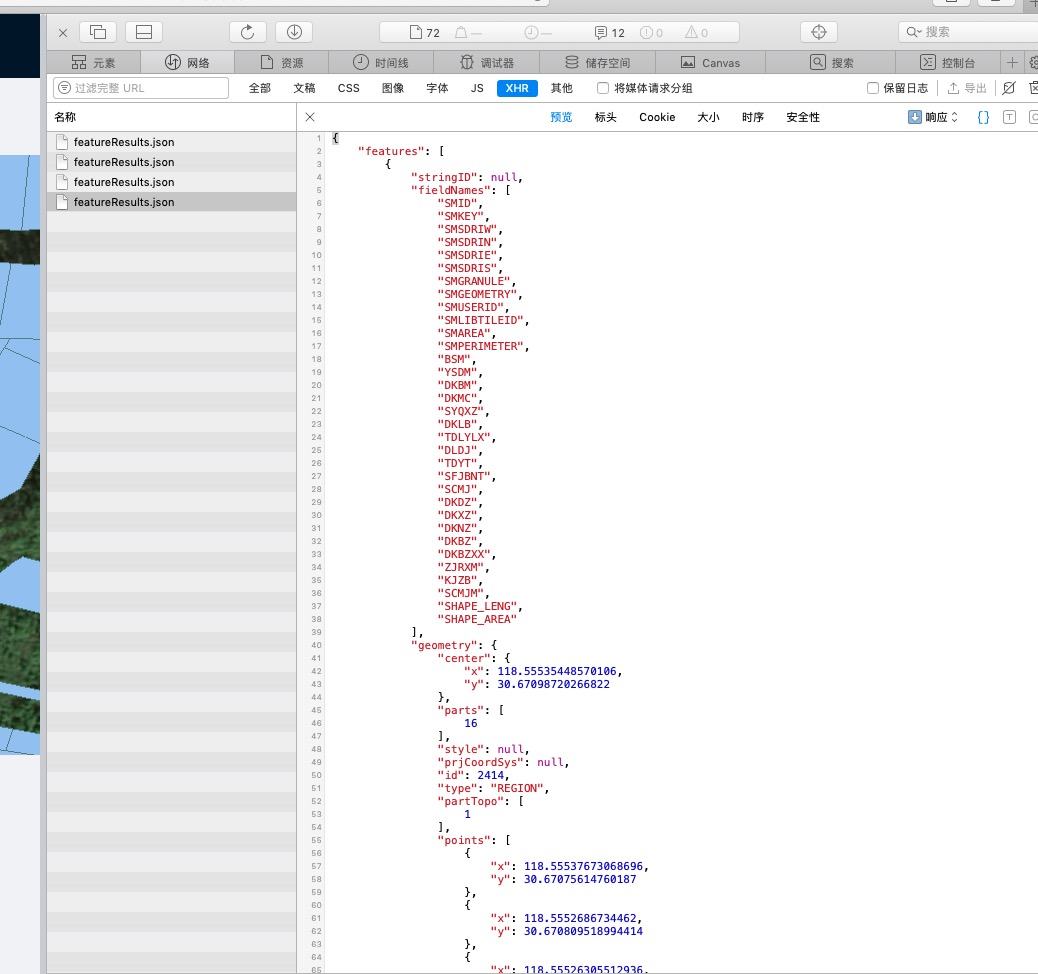This screenshot has width=1038, height=974.
Task: Click the resource count 72 indicator
Action: (425, 32)
